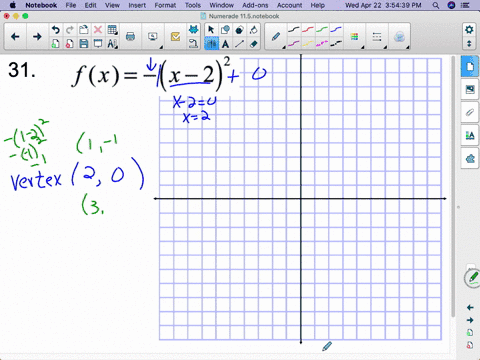Expand the screen shade display dropdown
Image resolution: width=480 pixels, height=360 pixels.
point(153,37)
